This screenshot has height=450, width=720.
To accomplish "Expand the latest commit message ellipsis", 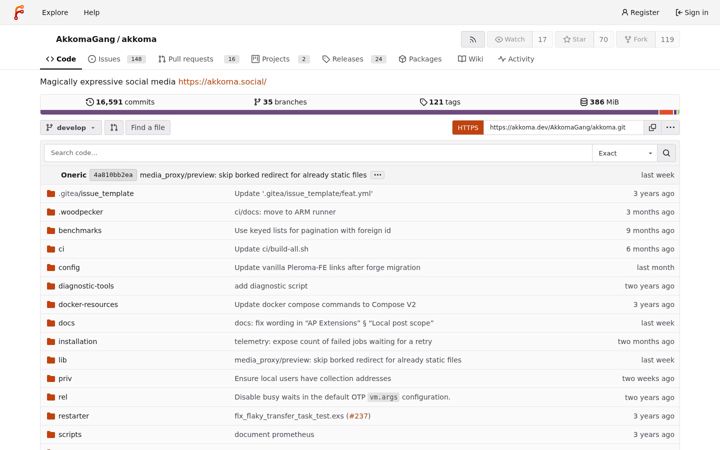I will coord(377,175).
